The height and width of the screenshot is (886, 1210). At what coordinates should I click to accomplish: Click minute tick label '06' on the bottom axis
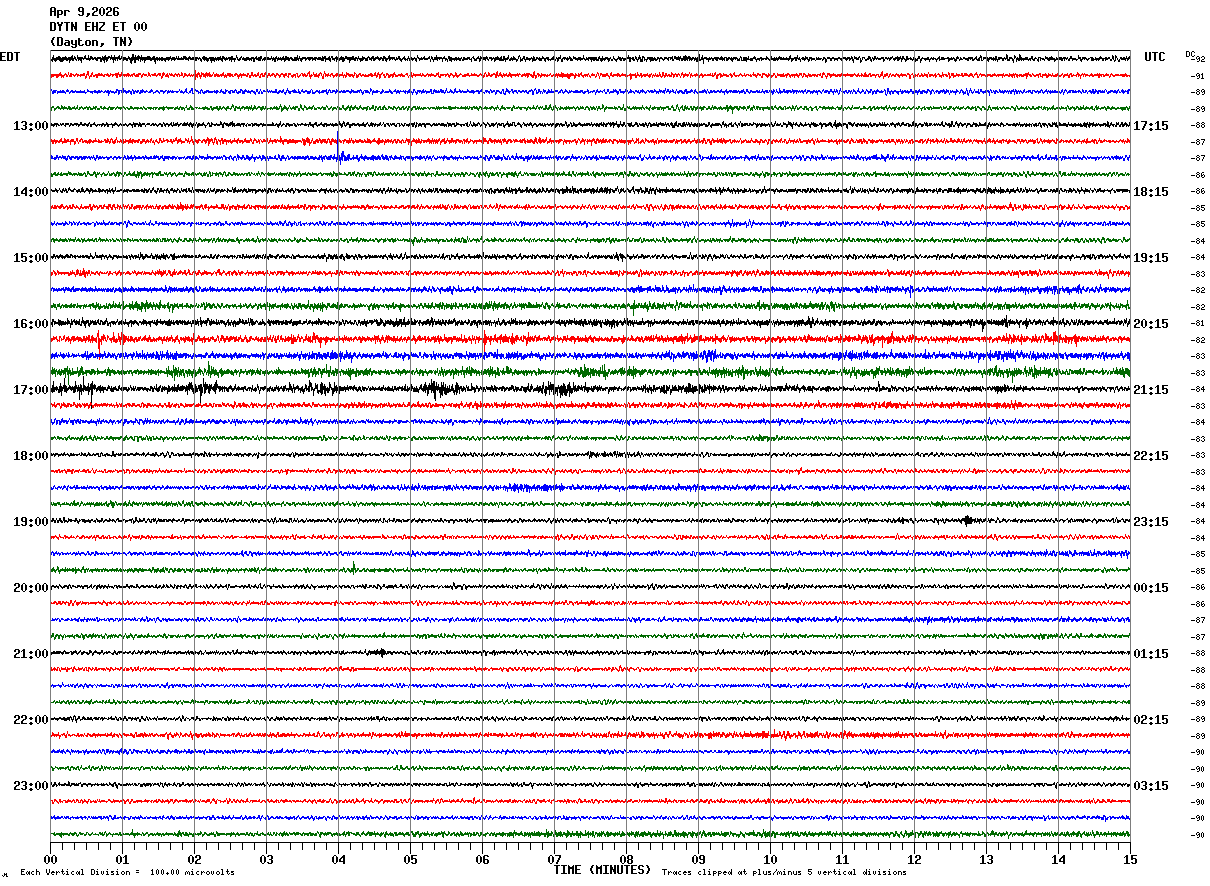click(482, 859)
